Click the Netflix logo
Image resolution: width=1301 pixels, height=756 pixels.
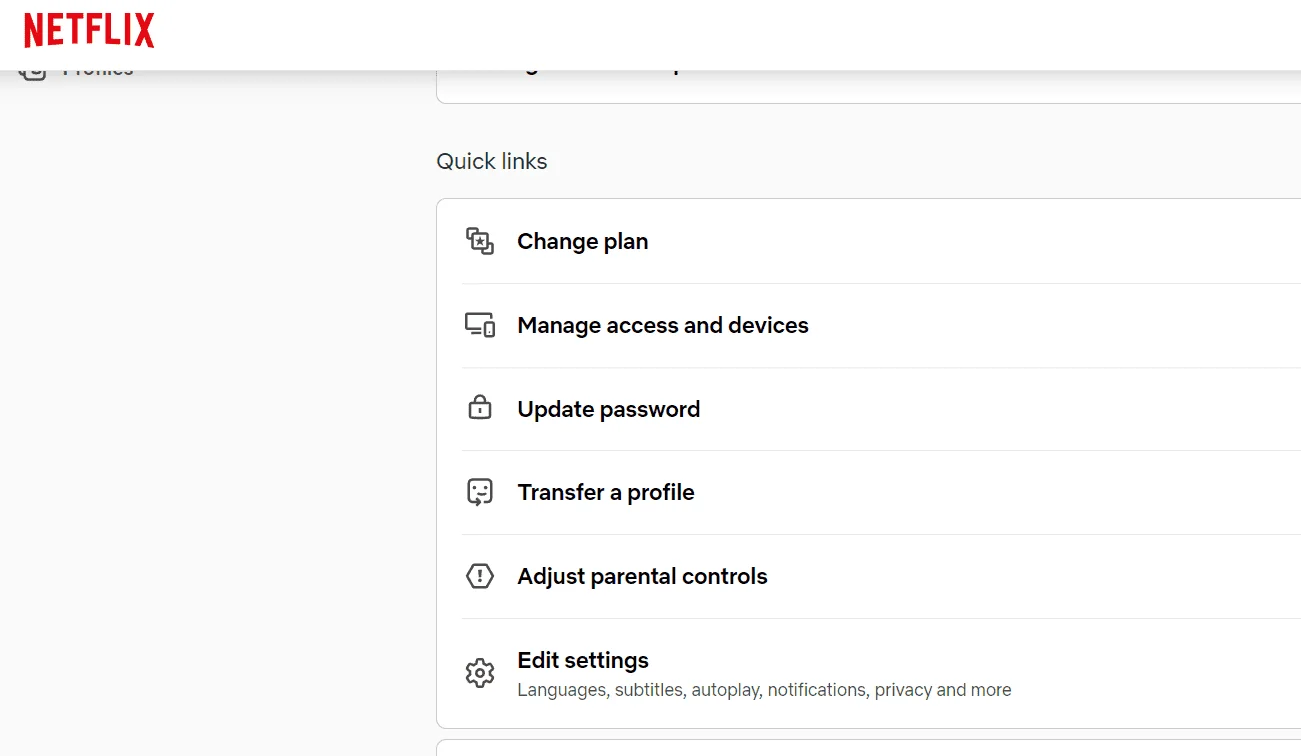tap(89, 31)
